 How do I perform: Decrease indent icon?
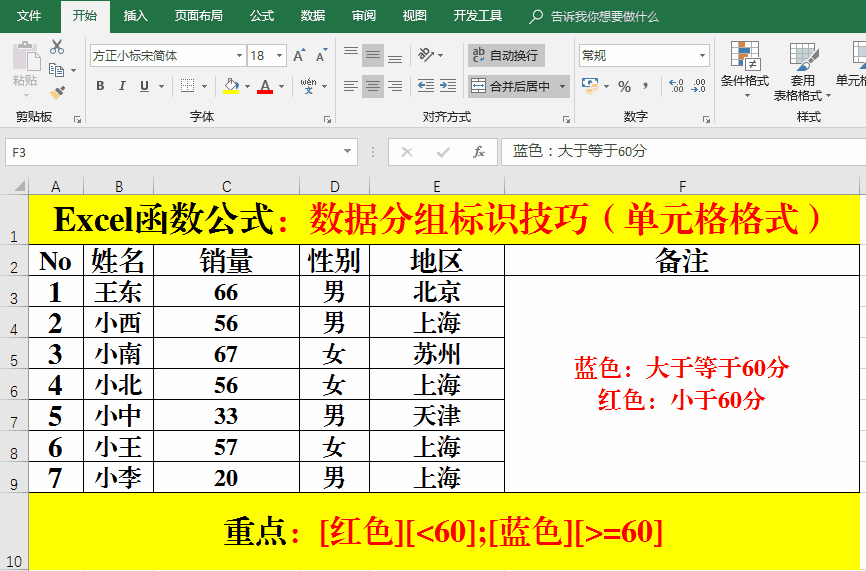click(426, 86)
